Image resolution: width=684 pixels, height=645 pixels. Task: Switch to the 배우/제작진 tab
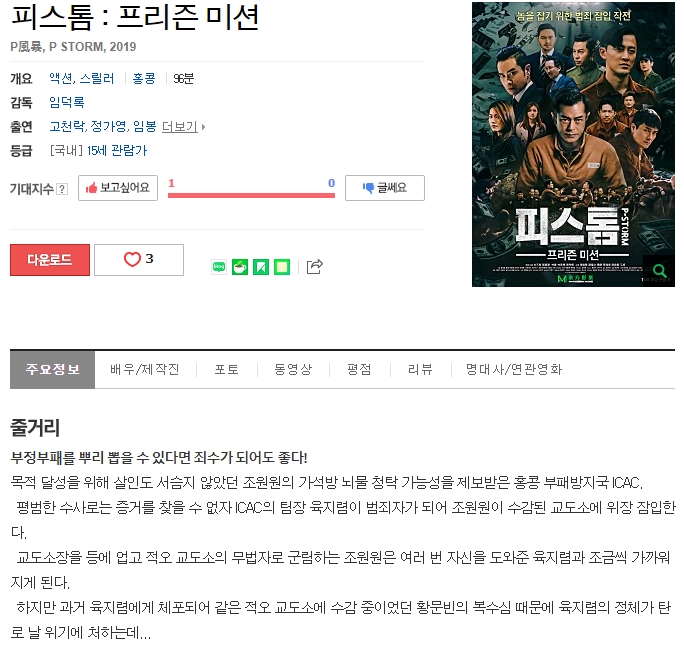(x=145, y=369)
